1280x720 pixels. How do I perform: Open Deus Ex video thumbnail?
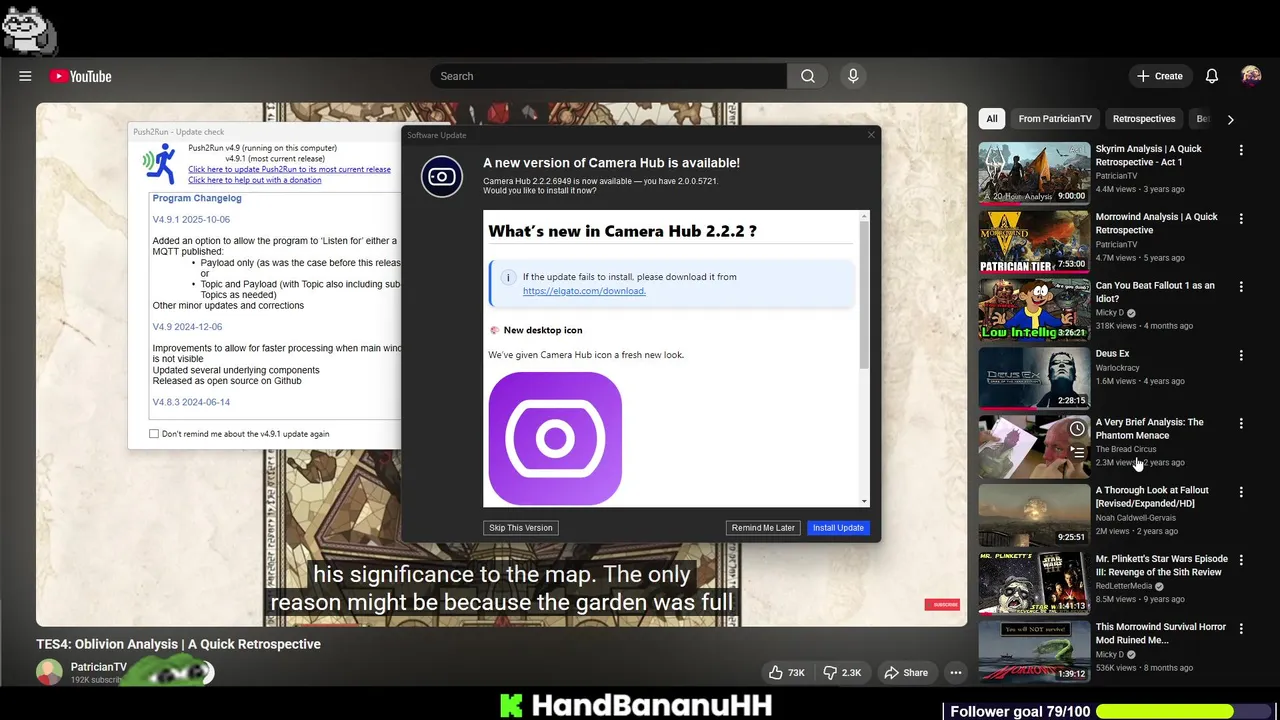(x=1034, y=378)
